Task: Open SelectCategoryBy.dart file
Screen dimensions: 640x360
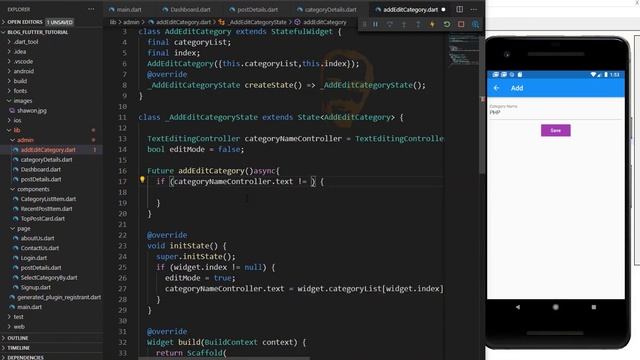Action: [x=49, y=278]
